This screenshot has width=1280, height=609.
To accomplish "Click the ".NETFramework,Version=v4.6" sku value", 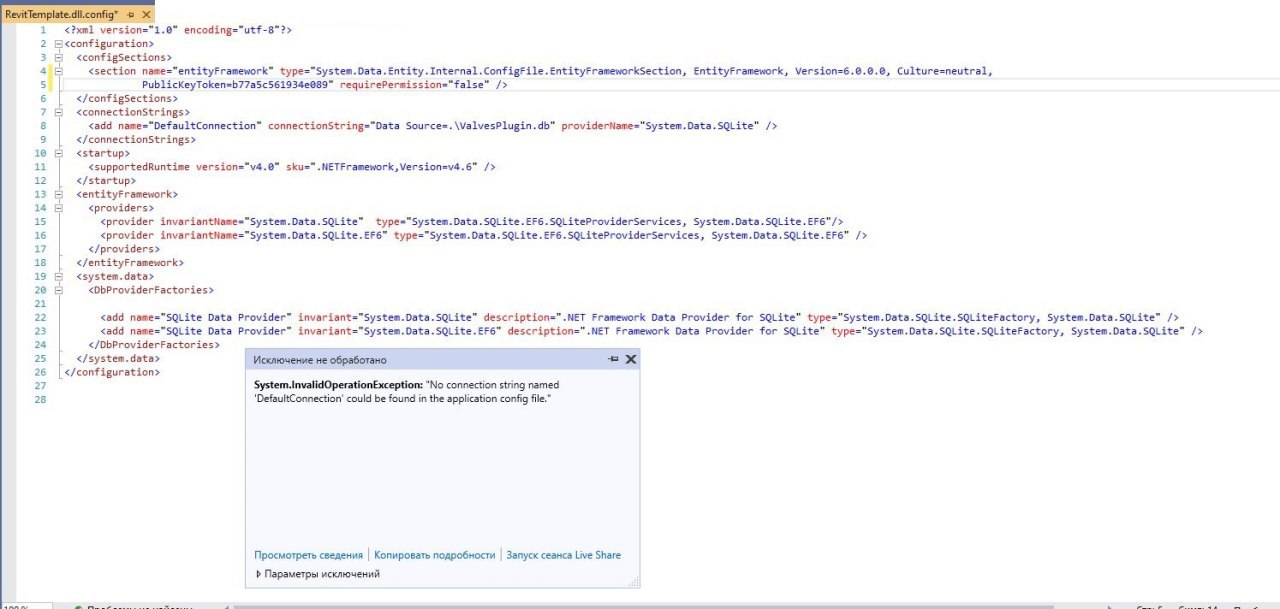I will point(396,167).
